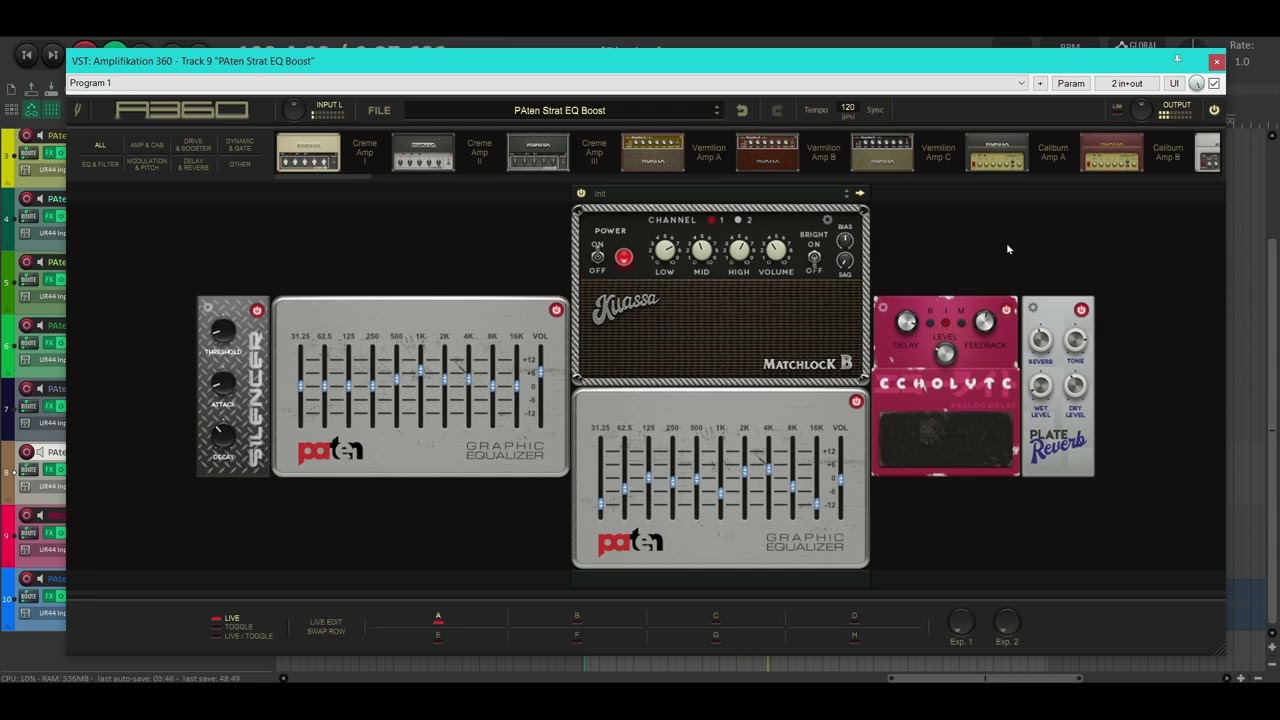This screenshot has height=720, width=1280.
Task: Click the Matchlock amp settings gear icon
Action: click(827, 220)
